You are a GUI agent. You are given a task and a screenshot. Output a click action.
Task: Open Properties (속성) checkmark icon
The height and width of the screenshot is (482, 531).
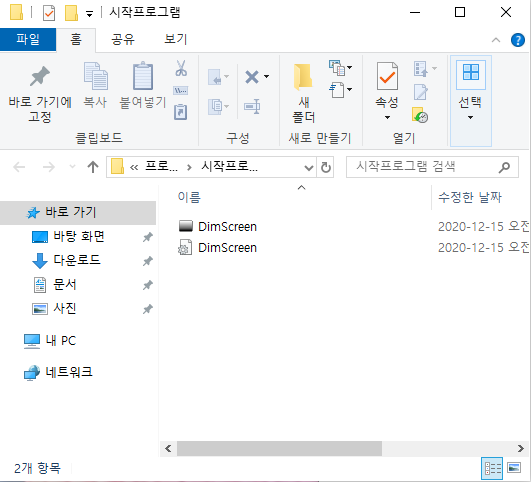pos(387,76)
